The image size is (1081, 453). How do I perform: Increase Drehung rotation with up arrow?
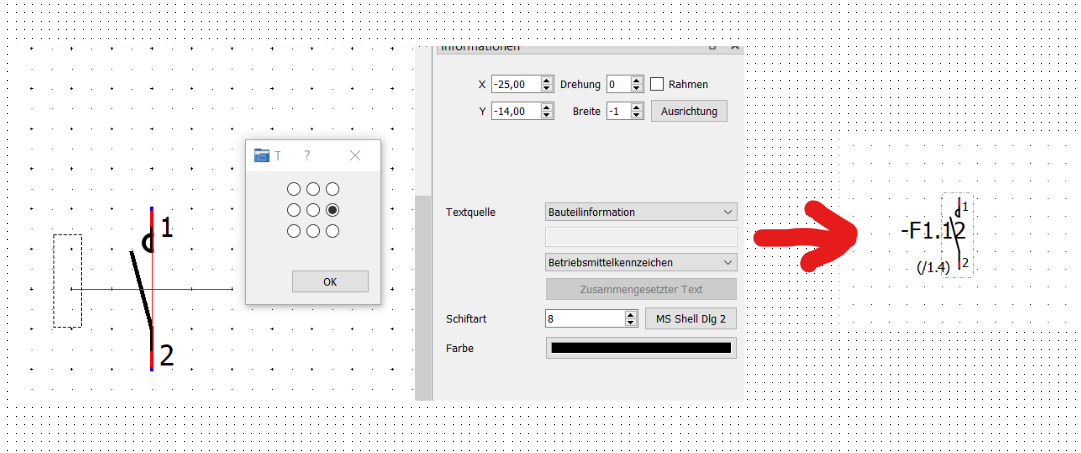637,80
